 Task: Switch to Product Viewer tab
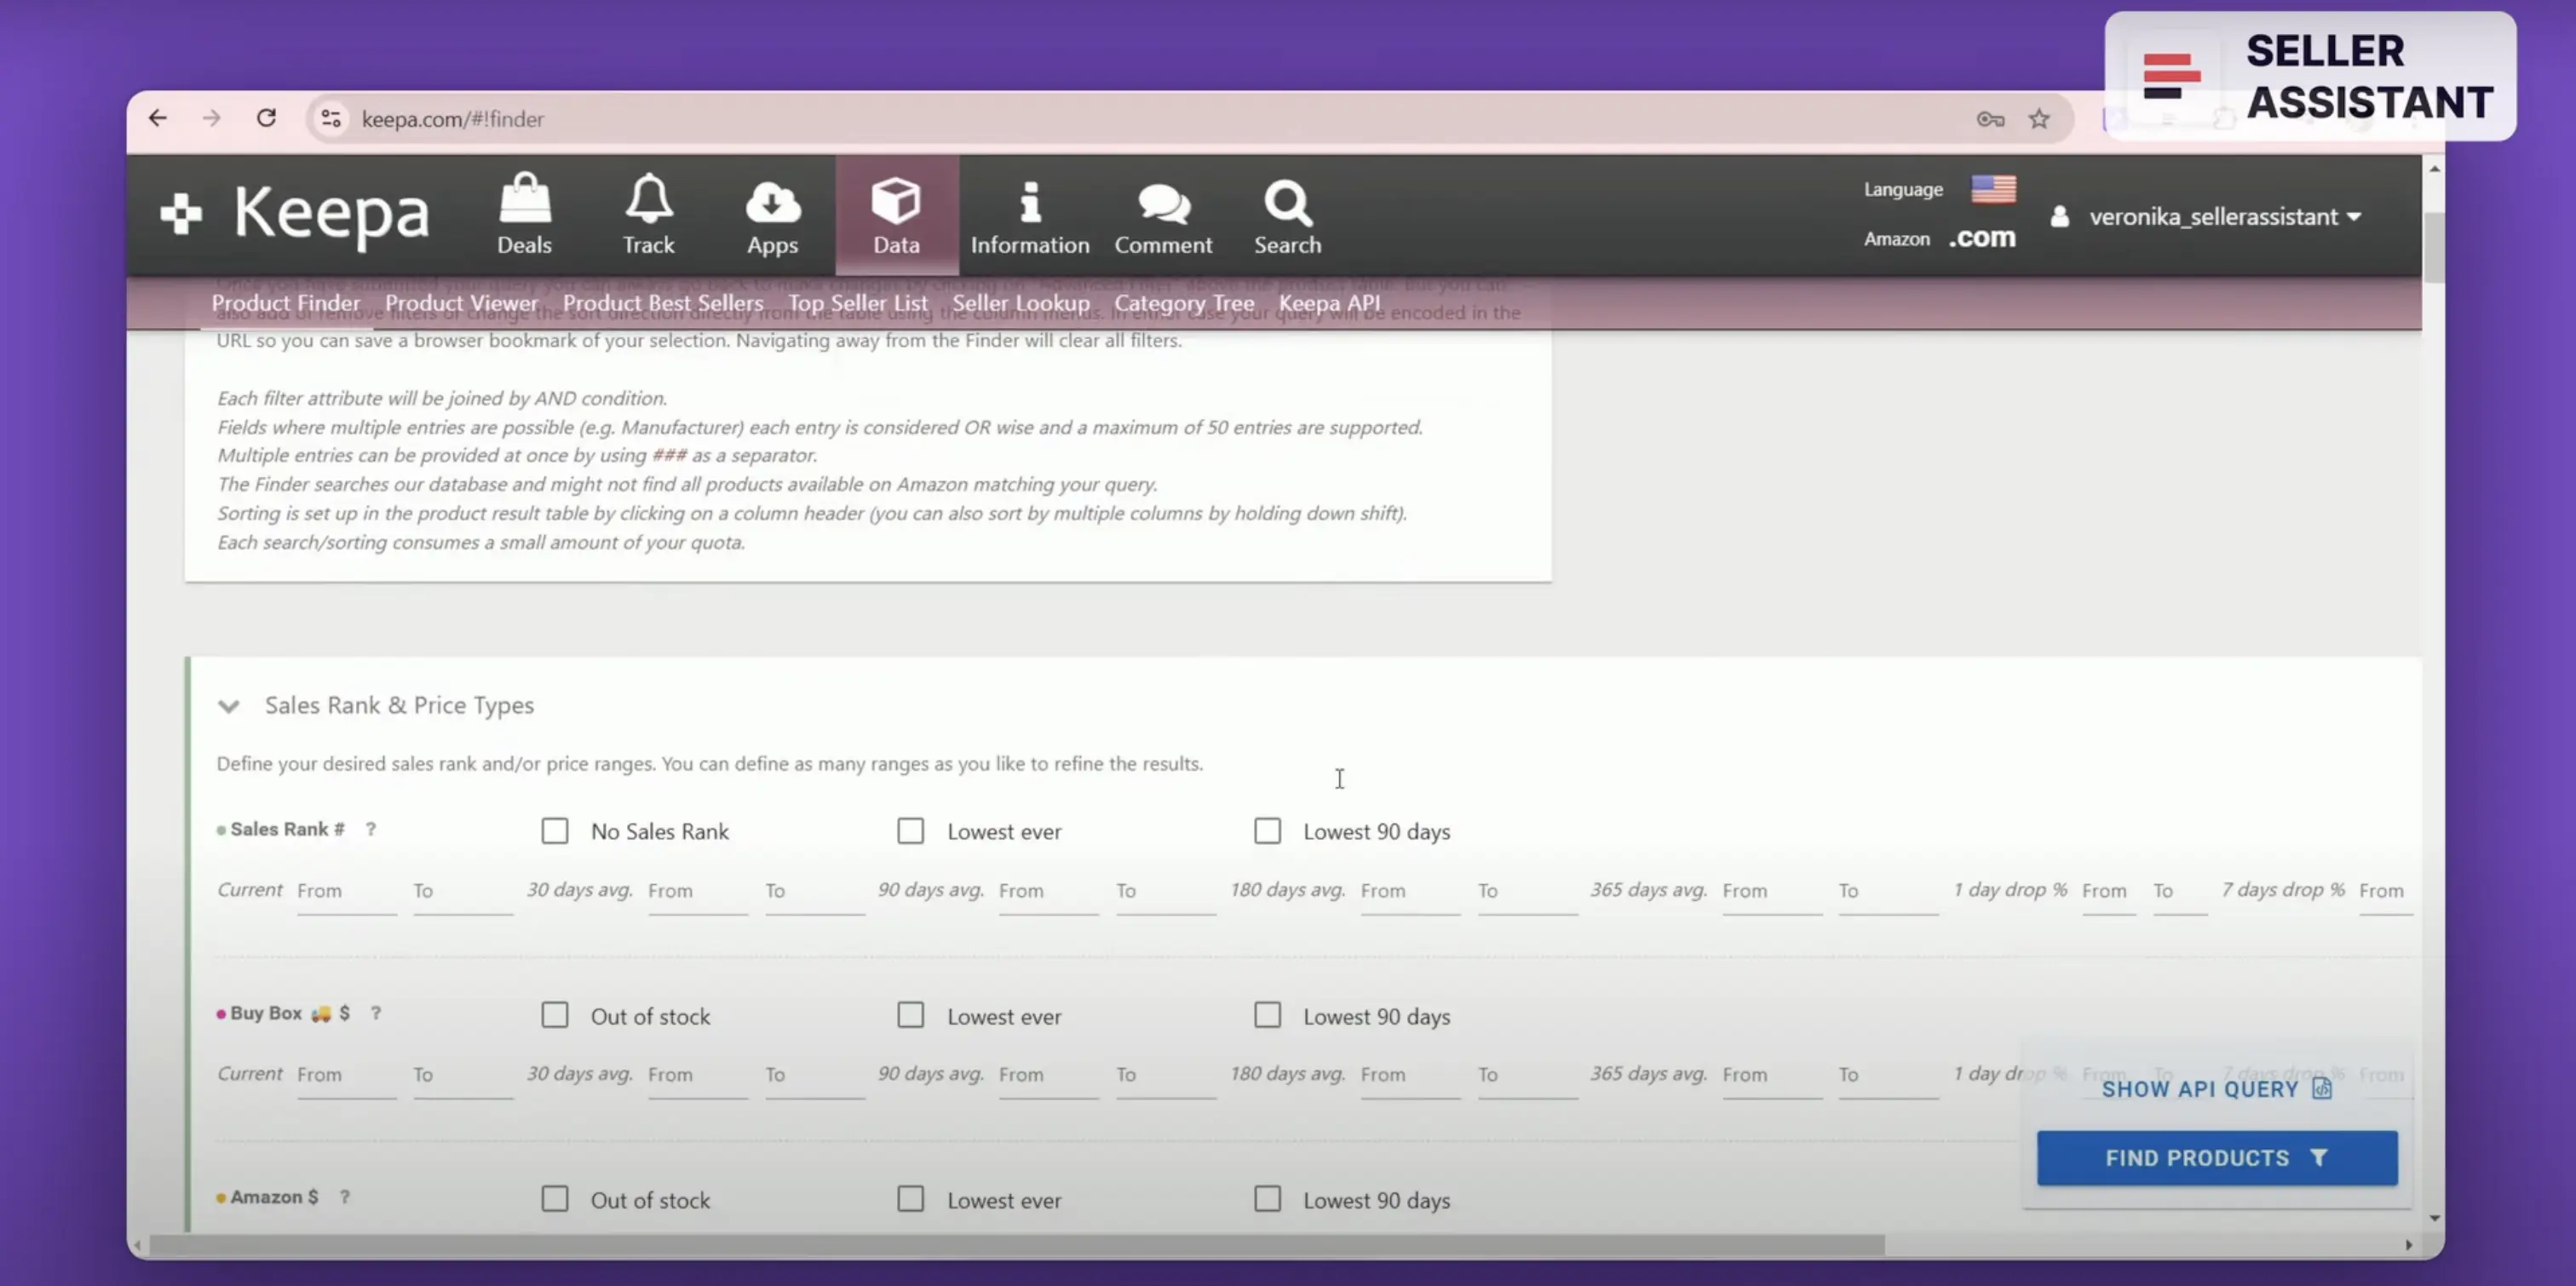click(461, 303)
